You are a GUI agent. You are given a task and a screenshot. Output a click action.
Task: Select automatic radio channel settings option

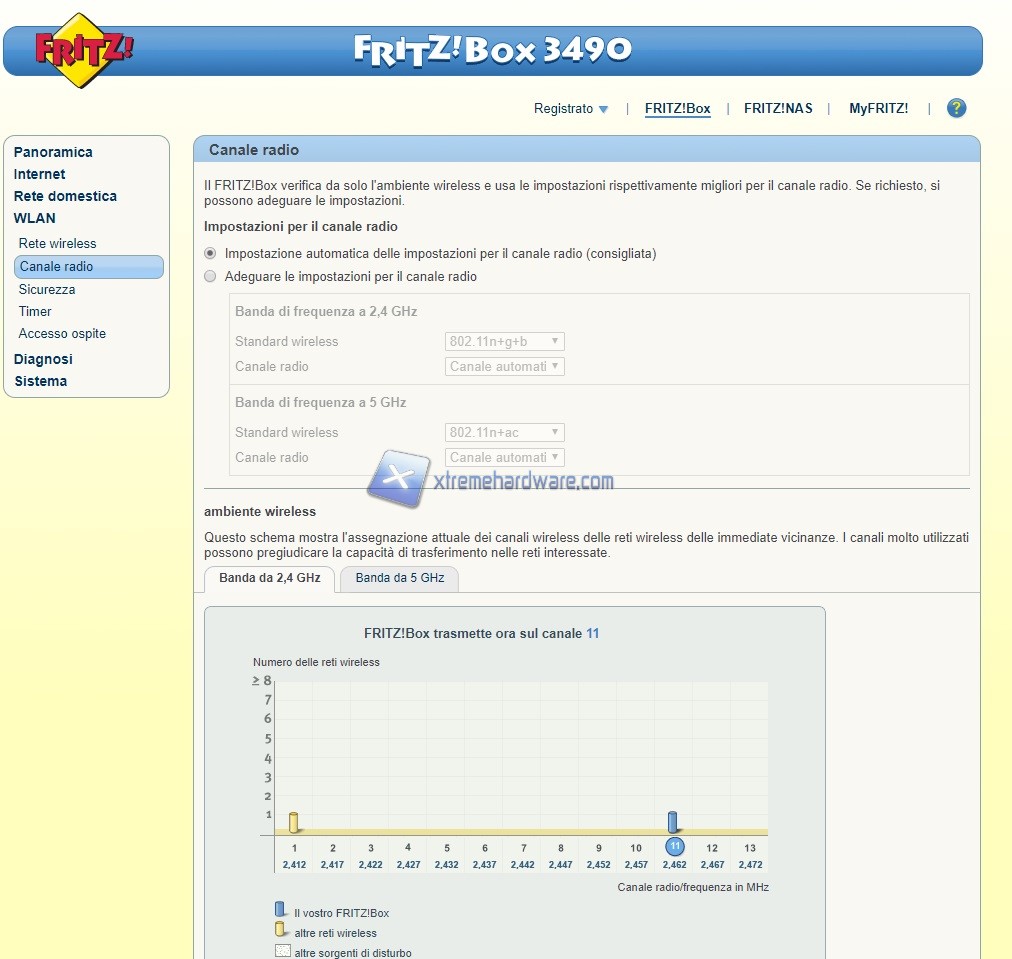coord(210,254)
